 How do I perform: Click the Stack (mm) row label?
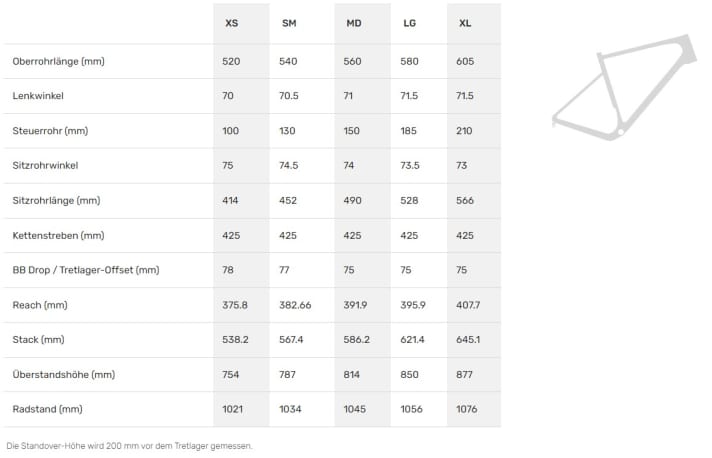[x=39, y=340]
